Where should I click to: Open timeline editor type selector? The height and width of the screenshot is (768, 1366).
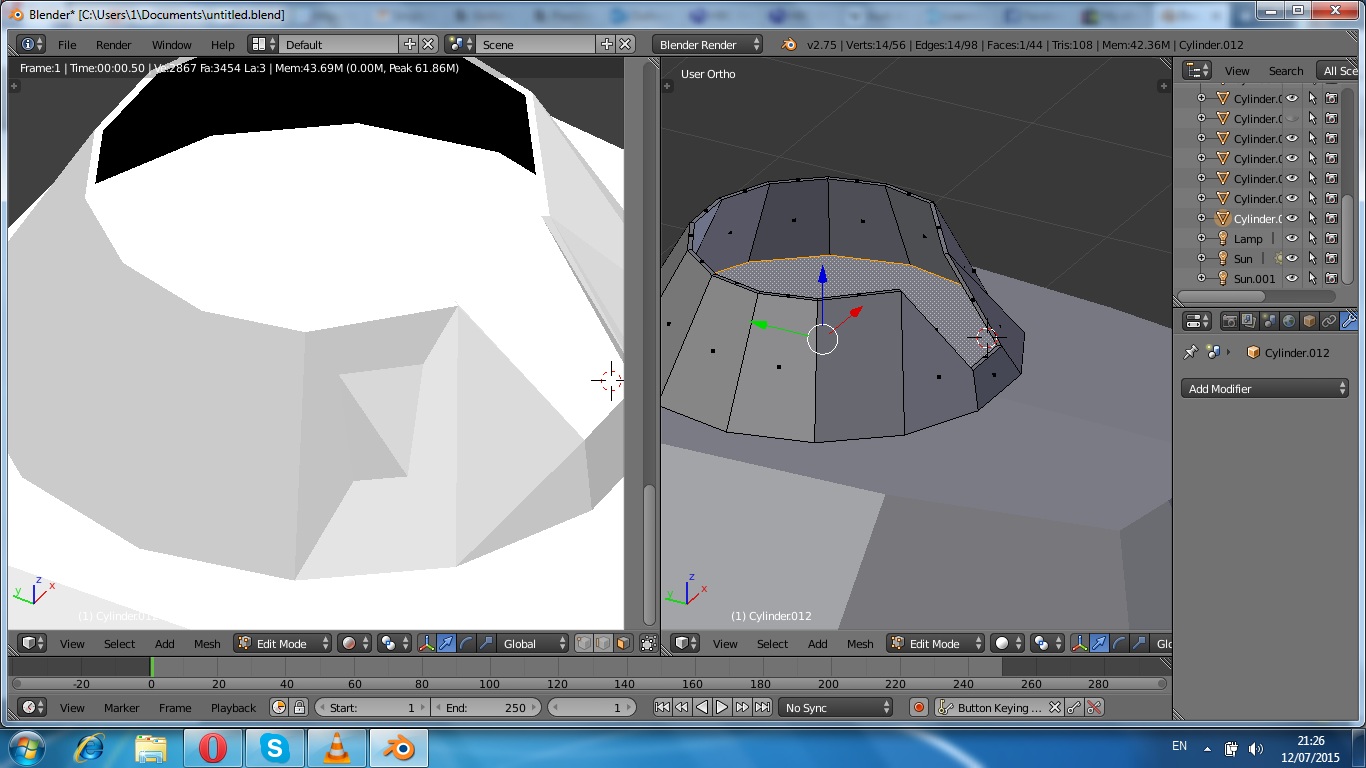pyautogui.click(x=33, y=707)
